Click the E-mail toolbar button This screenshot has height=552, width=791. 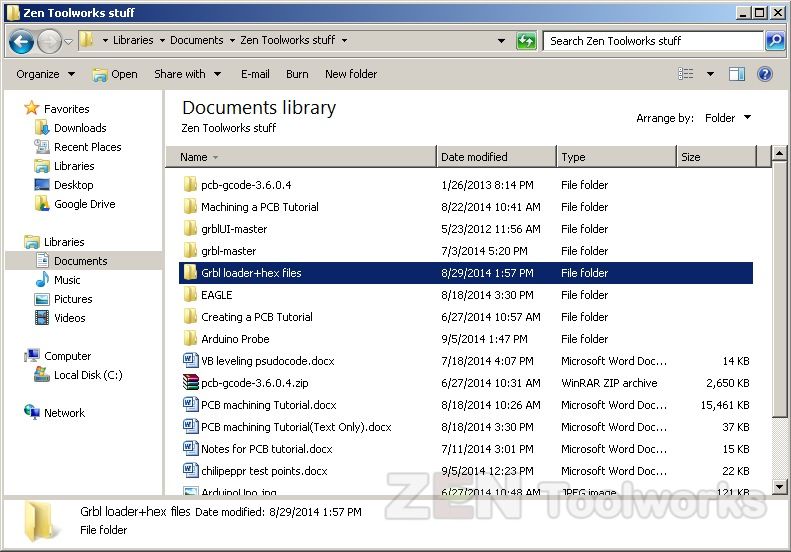[x=255, y=74]
